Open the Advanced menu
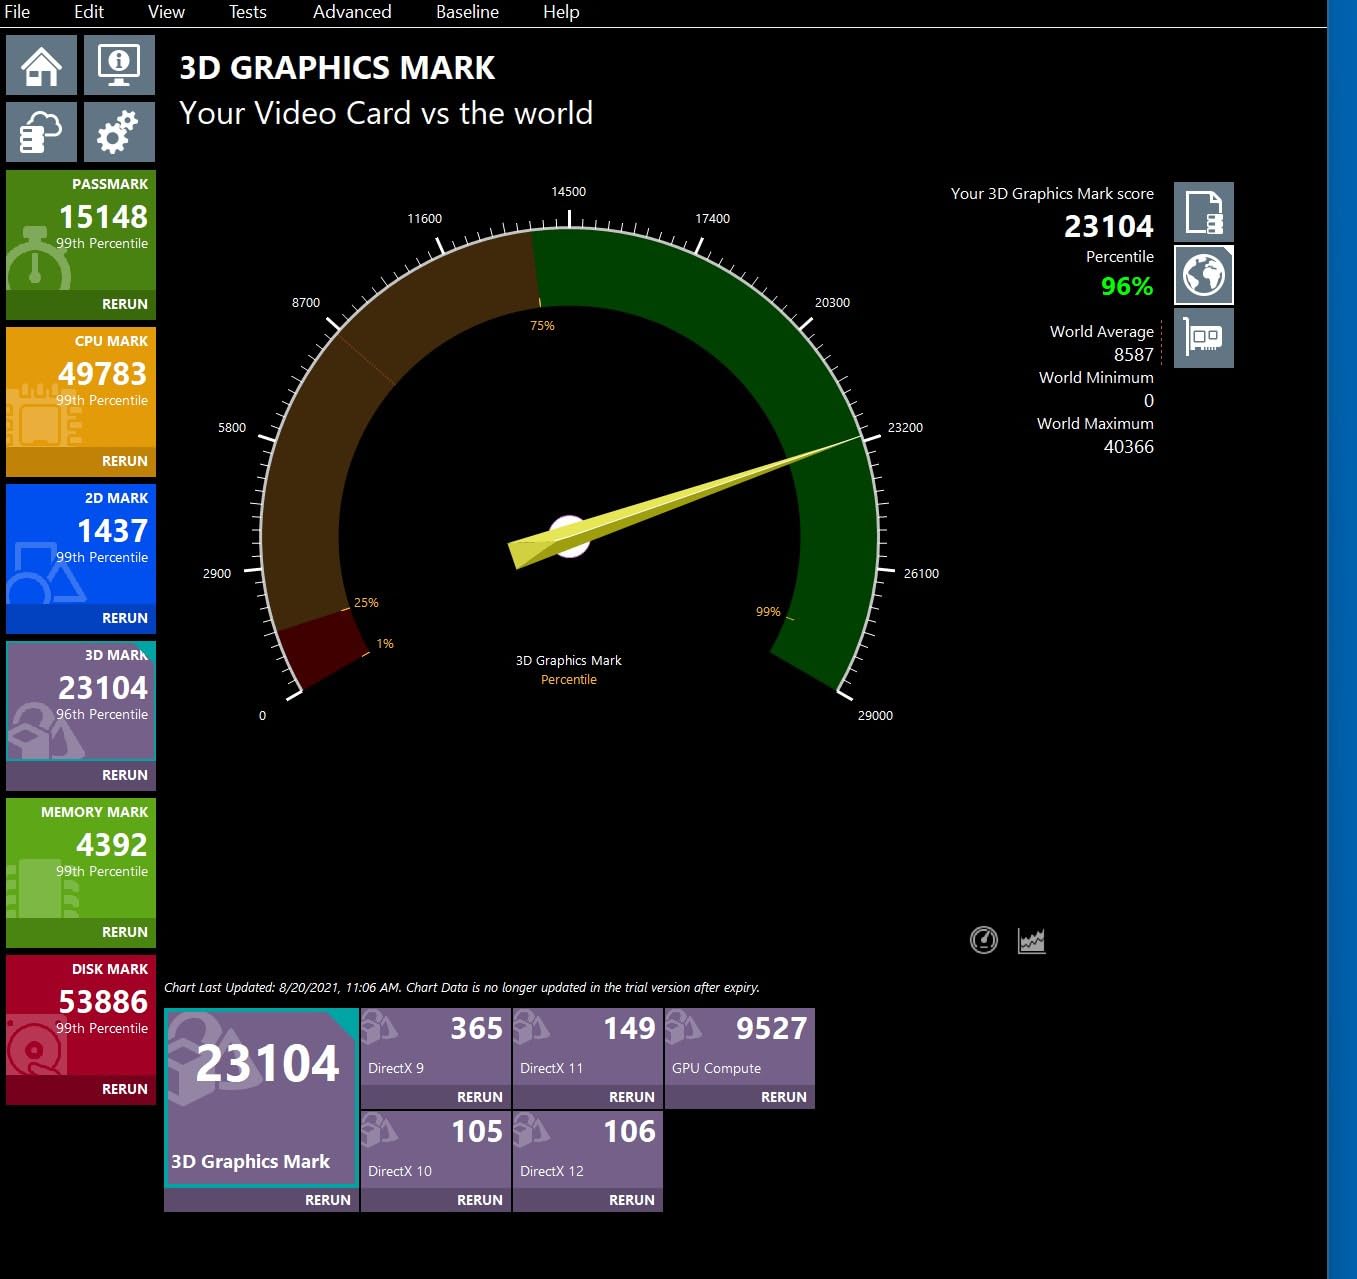The width and height of the screenshot is (1357, 1279). pyautogui.click(x=352, y=12)
